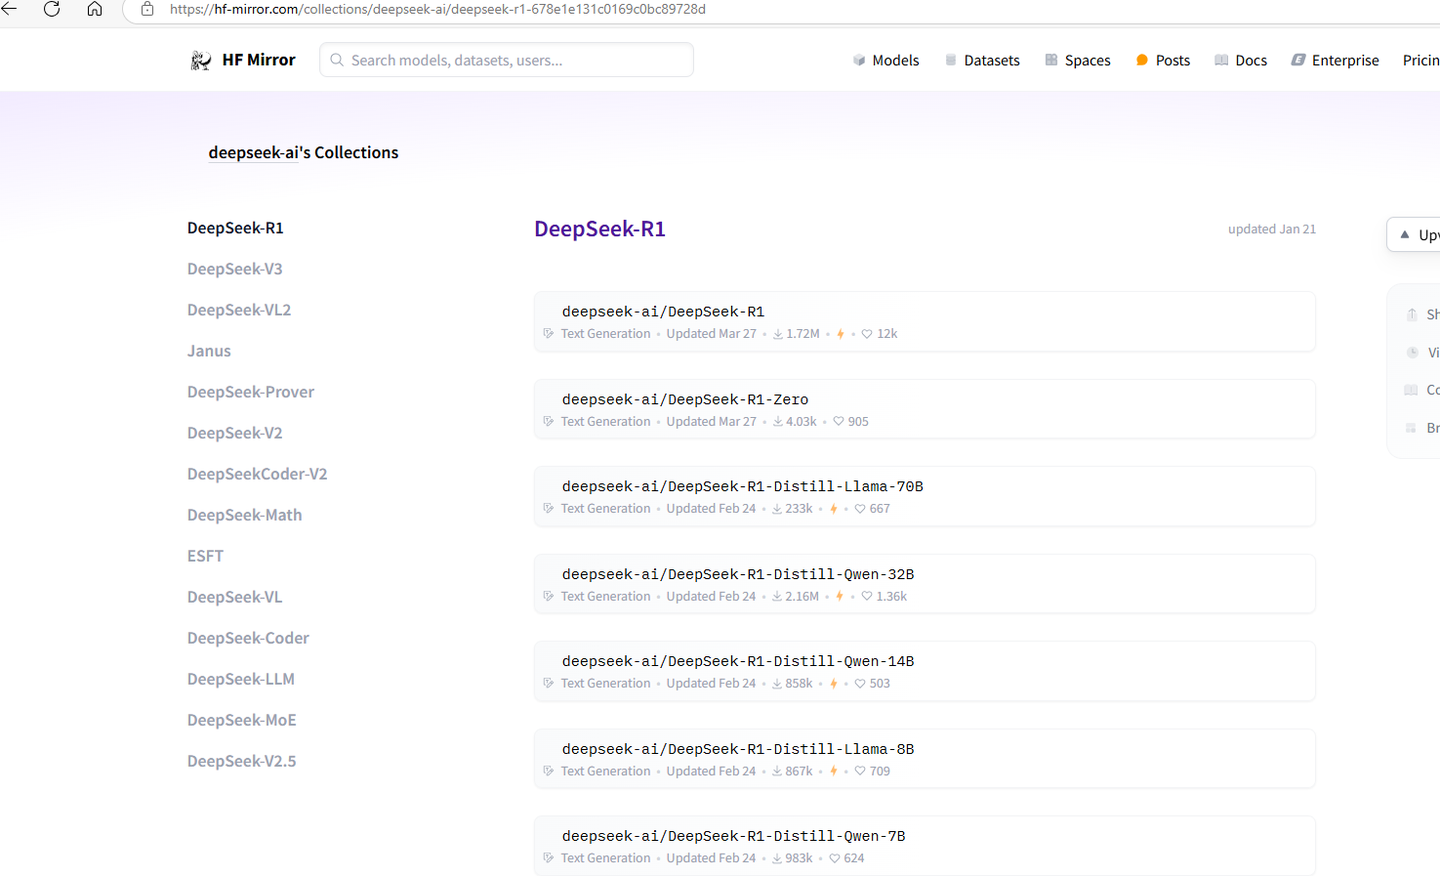The width and height of the screenshot is (1440, 876).
Task: Open the deepseek-ai/DeepSeek-R1-Distill-Qwen-32B model card
Action: pos(737,574)
